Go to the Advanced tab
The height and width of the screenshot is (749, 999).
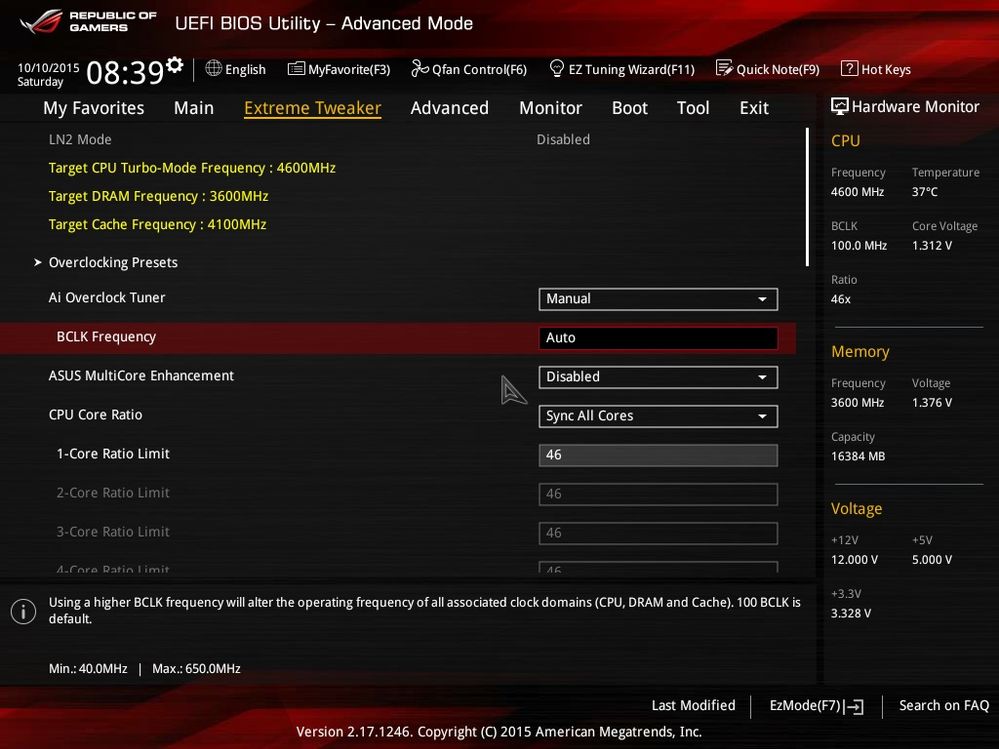pyautogui.click(x=450, y=108)
